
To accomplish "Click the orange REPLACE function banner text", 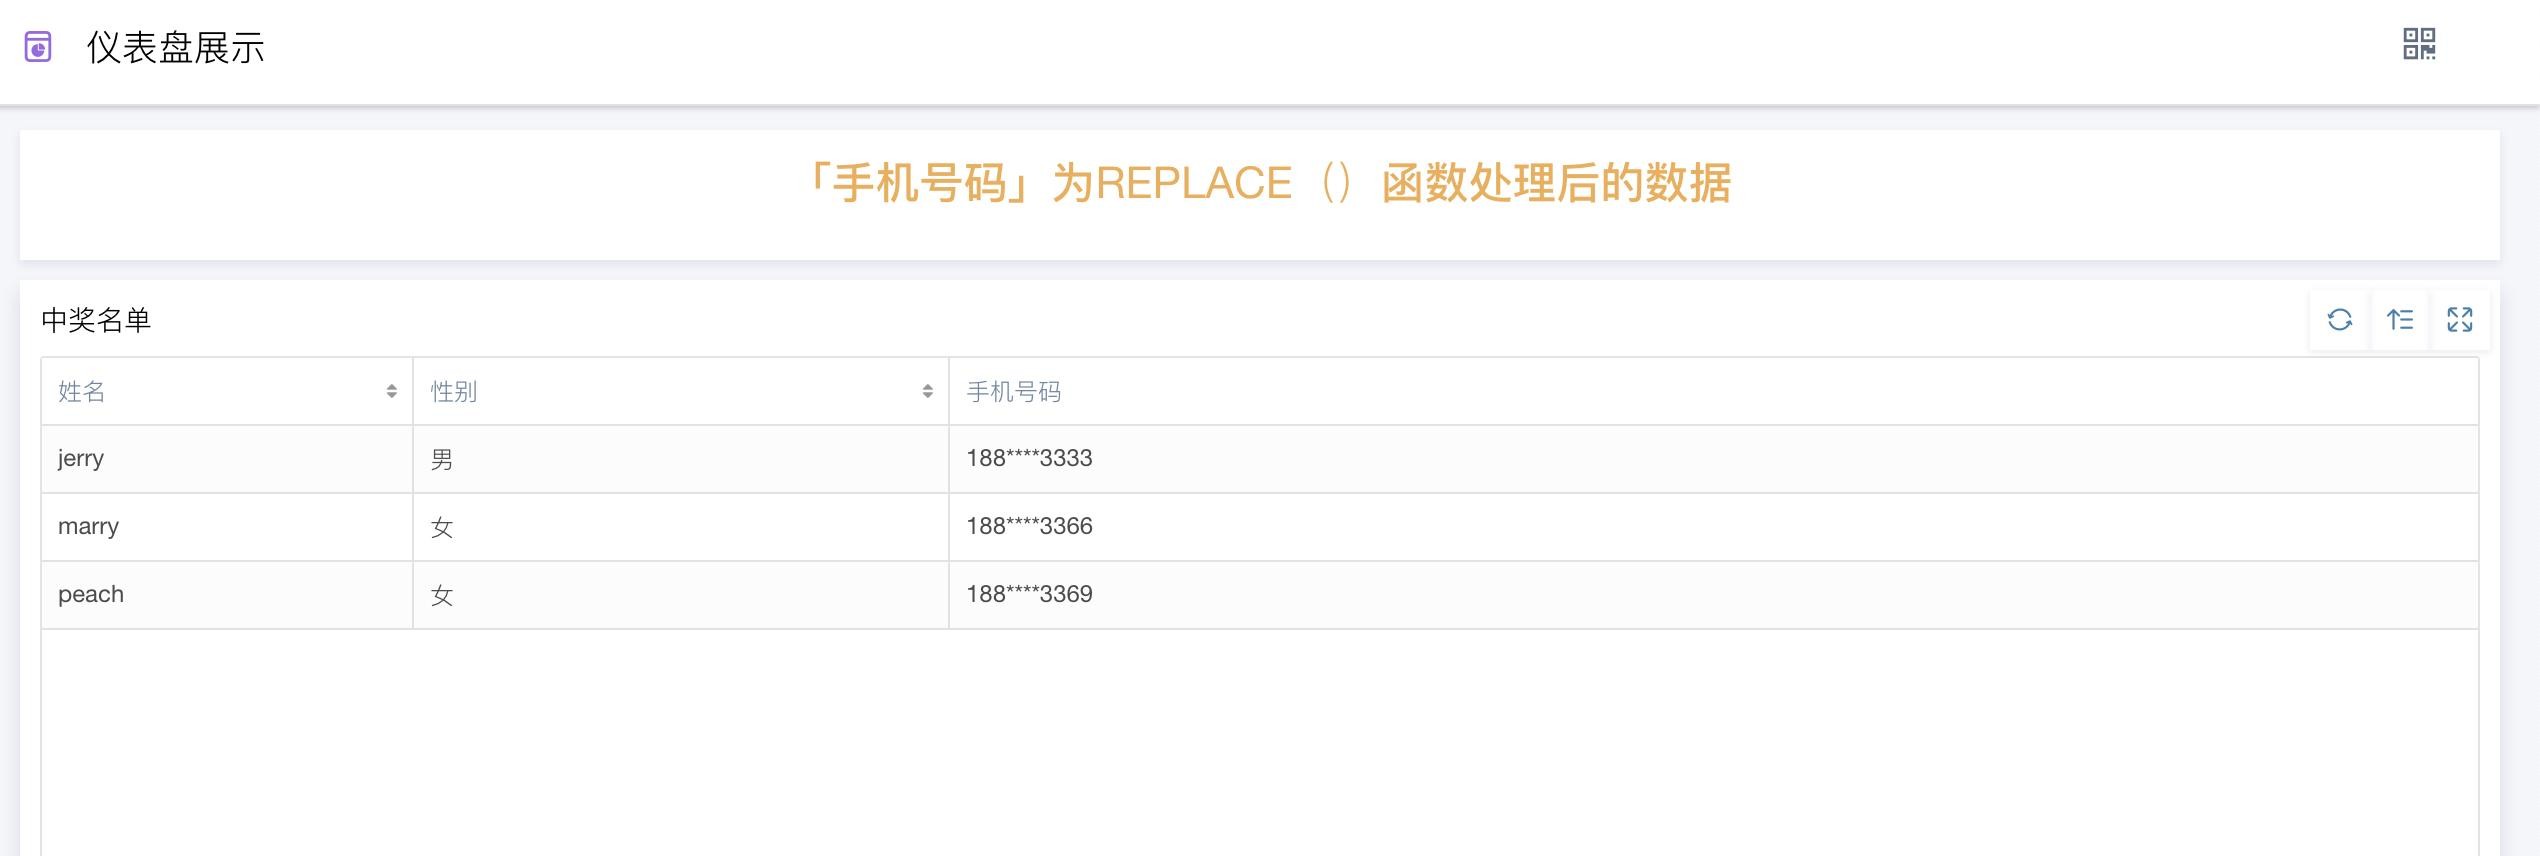I will [x=1268, y=184].
